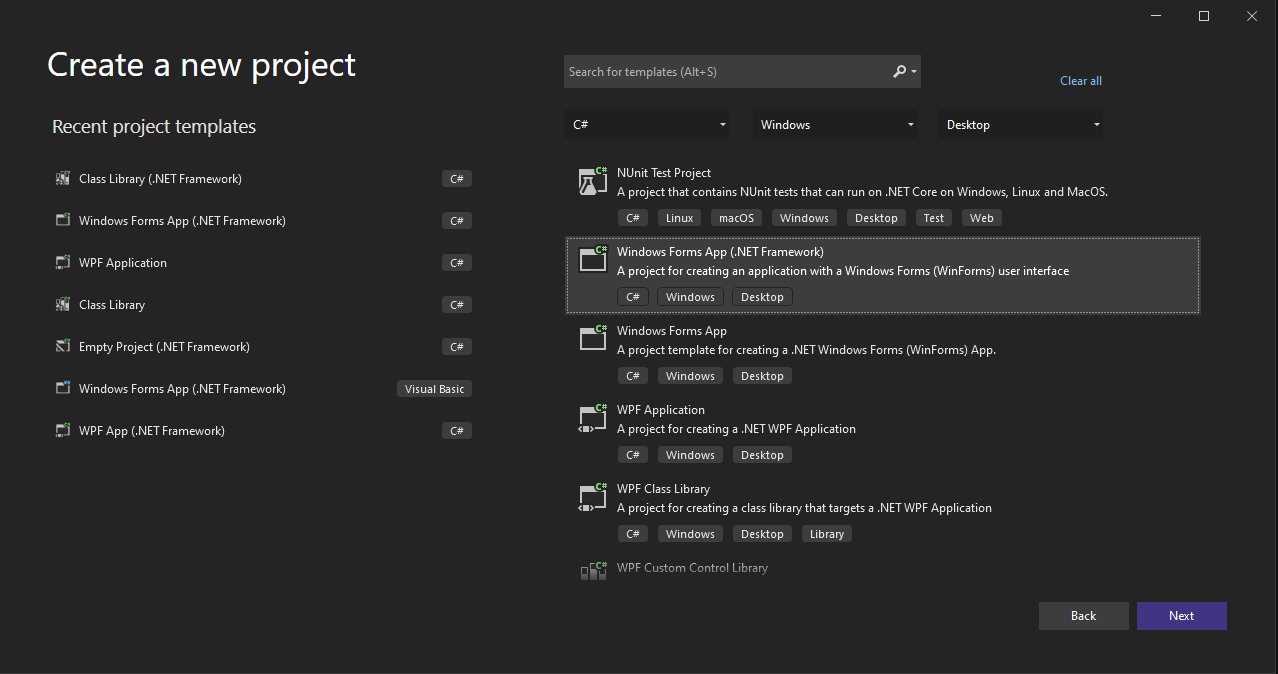Click the recent Class Library icon

coord(63,305)
